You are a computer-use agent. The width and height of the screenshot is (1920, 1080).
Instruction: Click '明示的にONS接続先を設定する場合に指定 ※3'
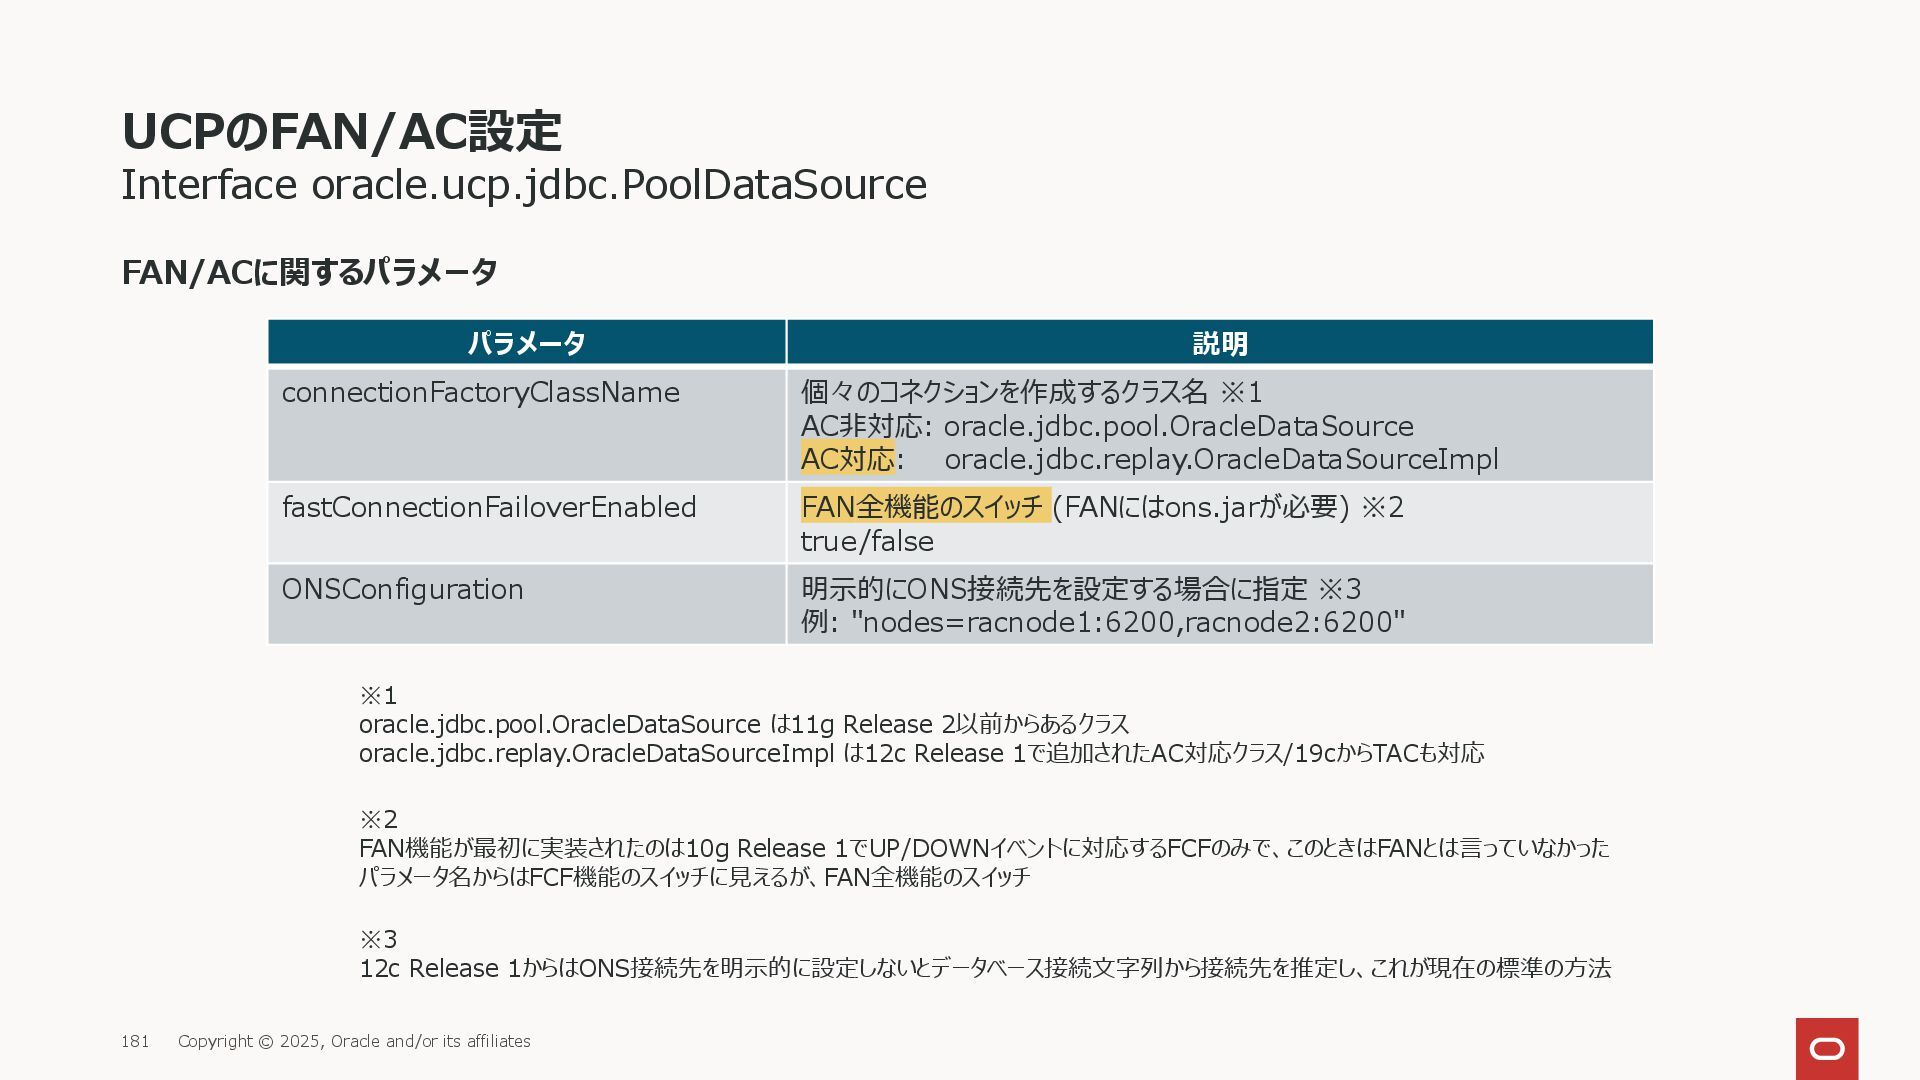[x=1081, y=589]
